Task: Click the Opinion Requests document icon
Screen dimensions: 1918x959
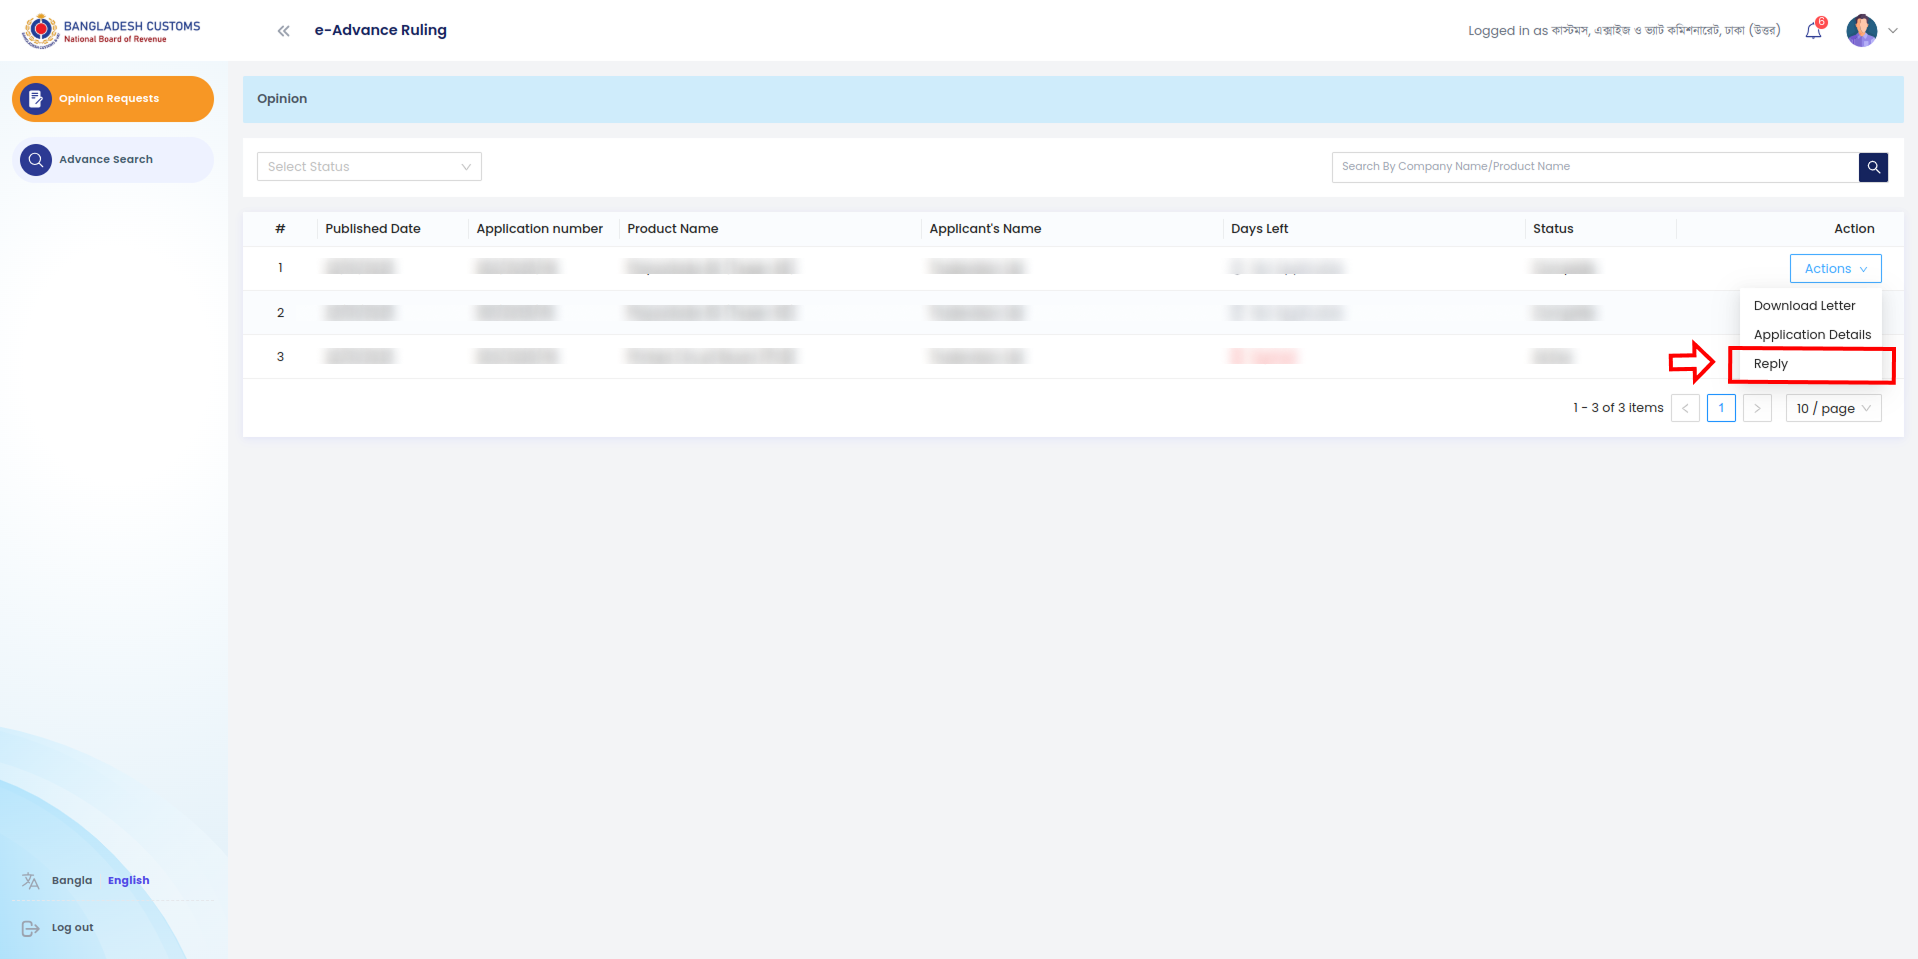Action: [x=36, y=99]
